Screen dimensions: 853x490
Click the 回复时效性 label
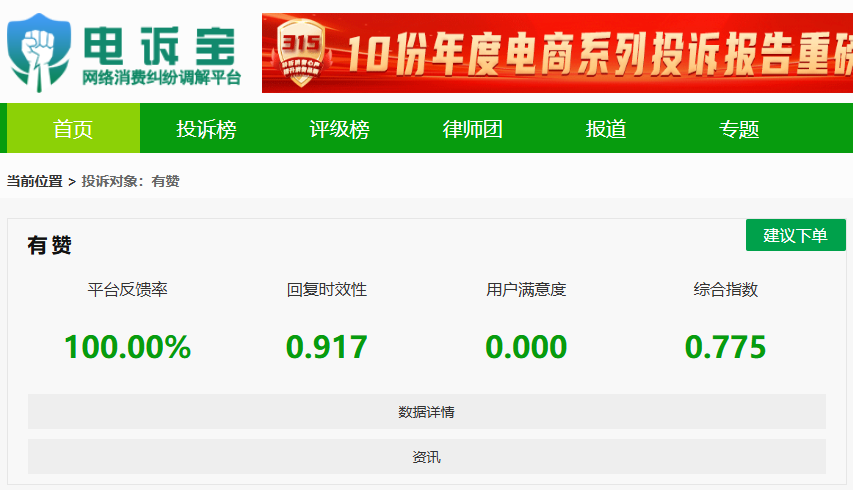pos(326,289)
